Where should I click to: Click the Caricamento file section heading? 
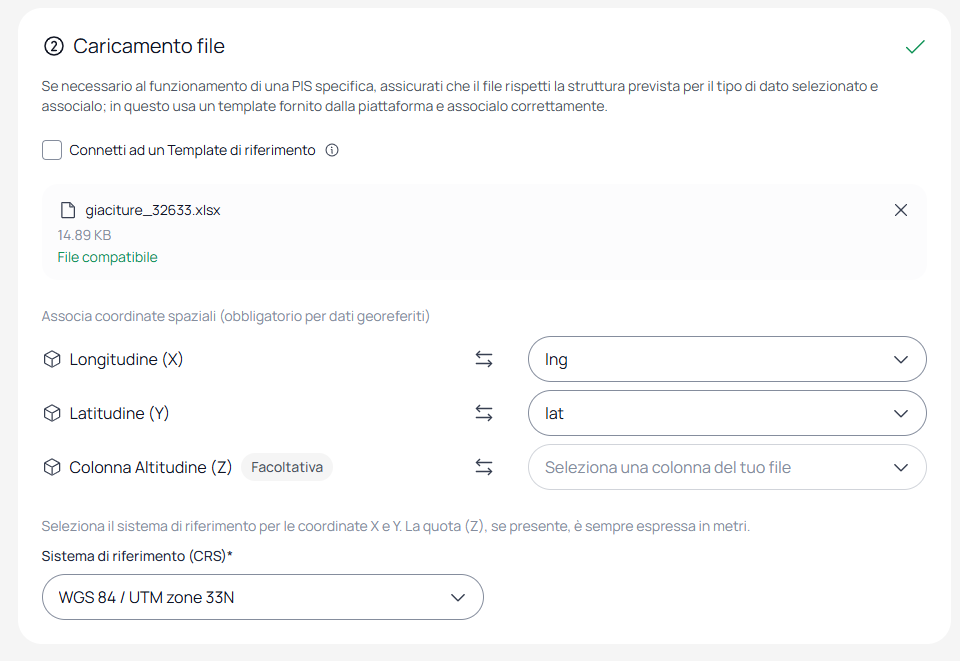149,46
